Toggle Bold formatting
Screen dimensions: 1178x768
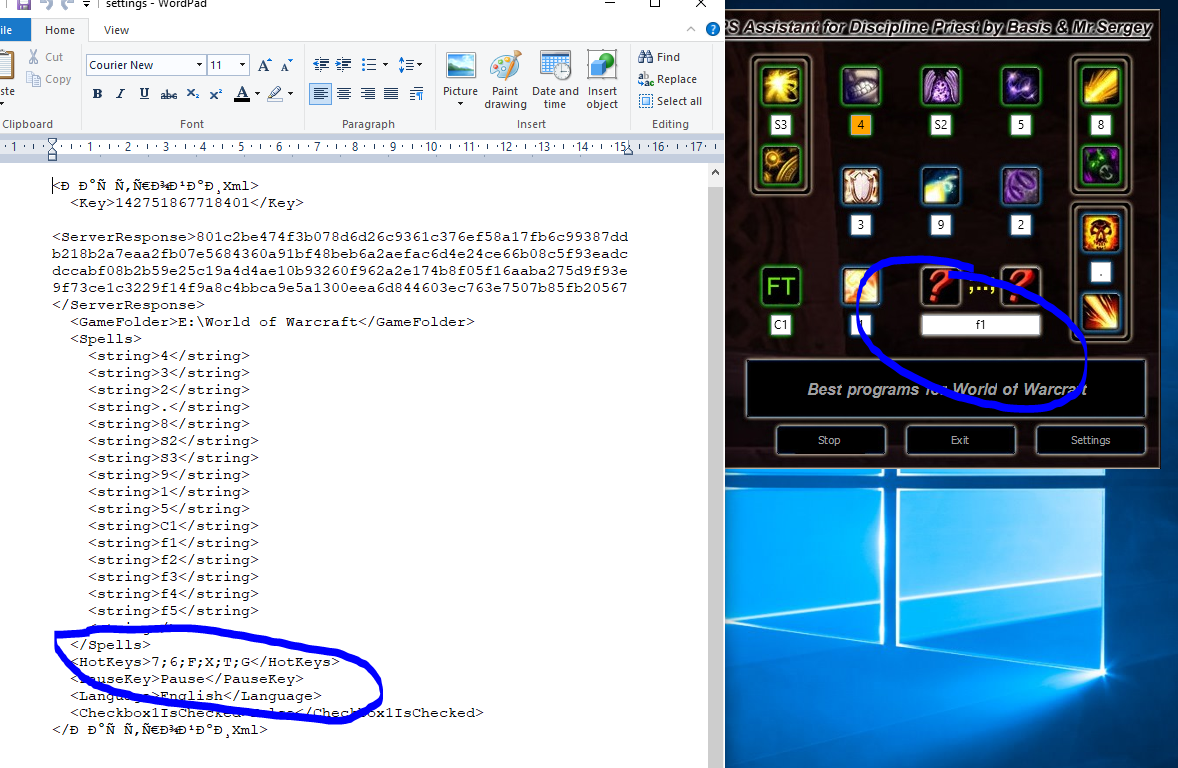(97, 94)
